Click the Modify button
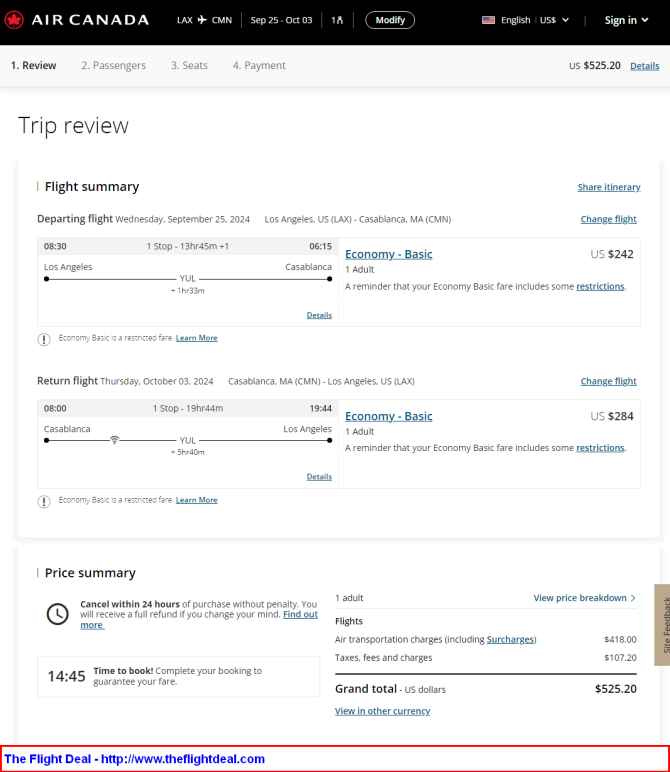670x772 pixels. (x=390, y=20)
